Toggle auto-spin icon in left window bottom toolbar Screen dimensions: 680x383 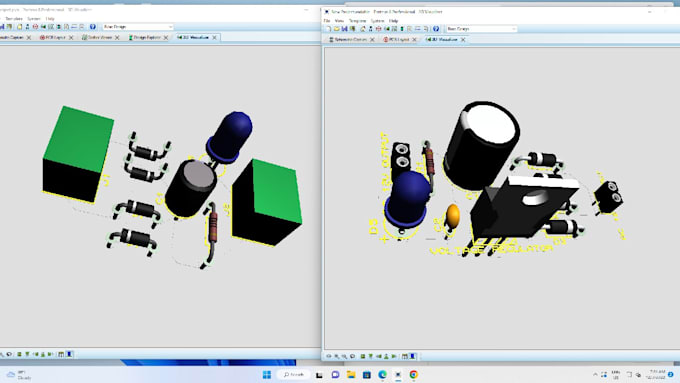(x=69, y=354)
